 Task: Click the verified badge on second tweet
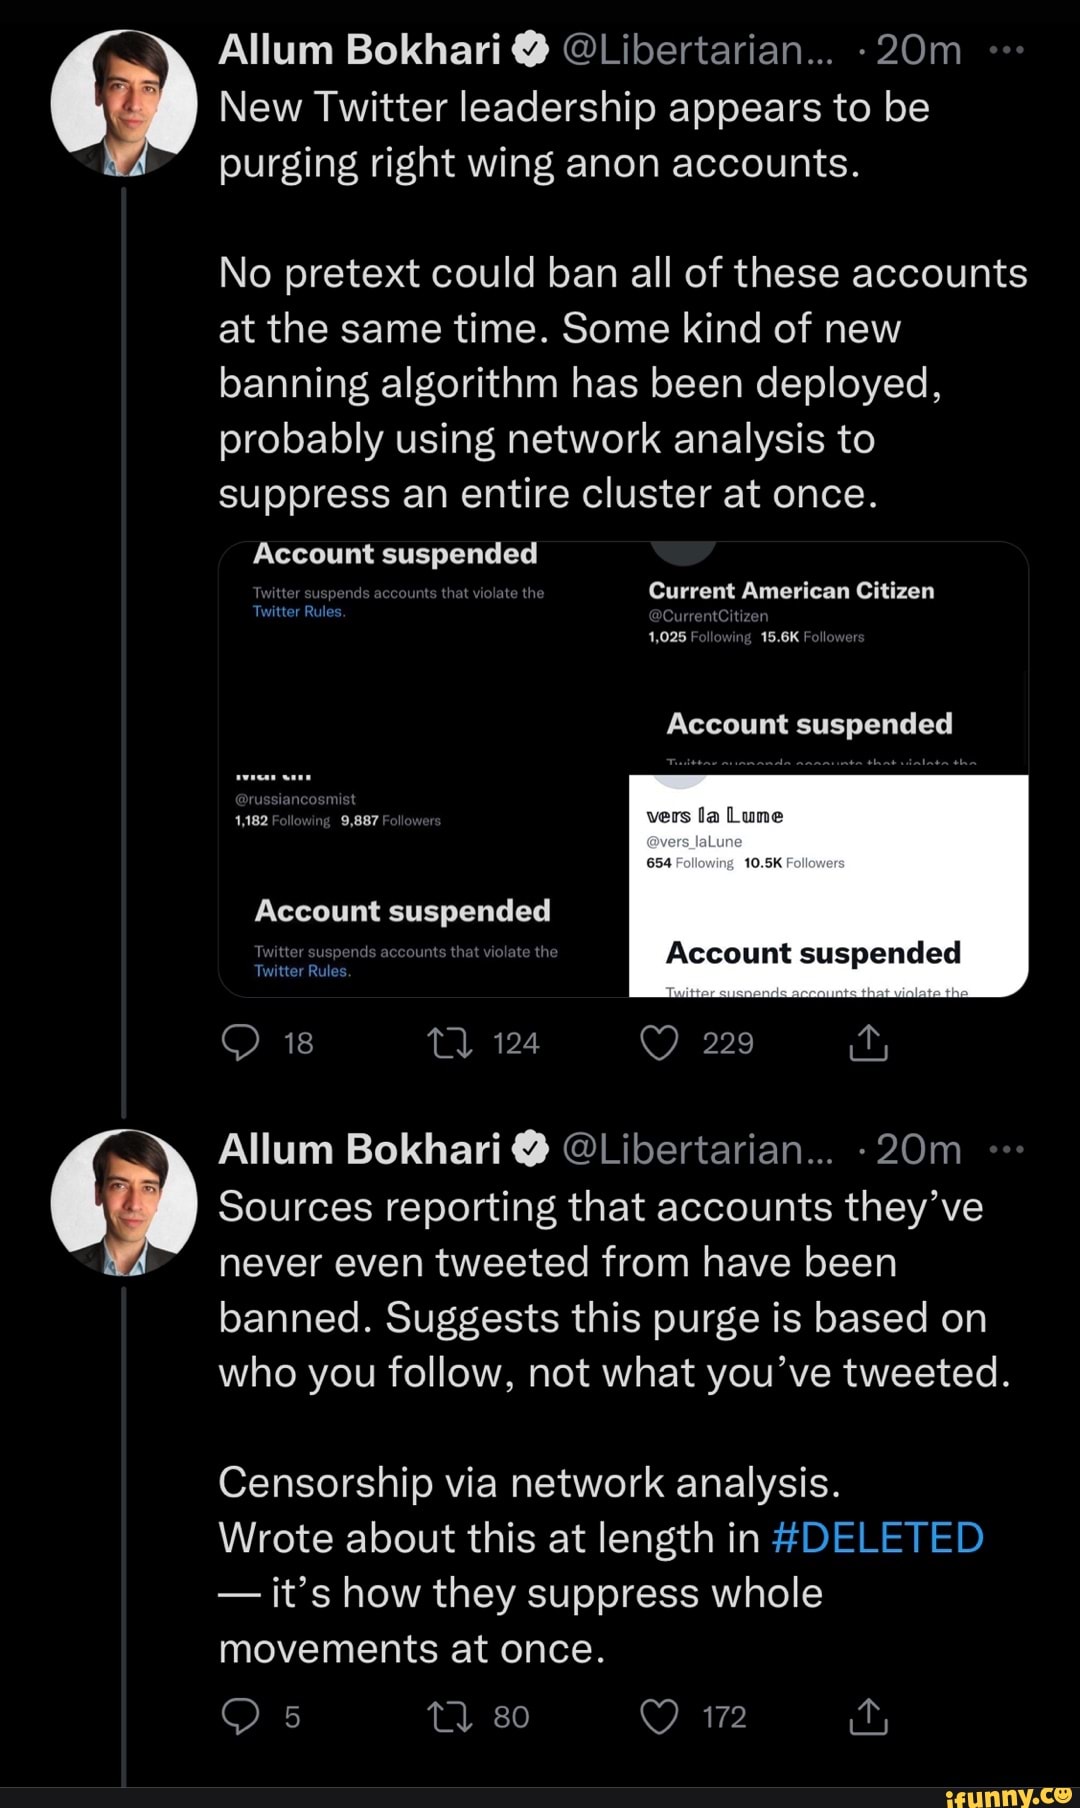tap(531, 1150)
